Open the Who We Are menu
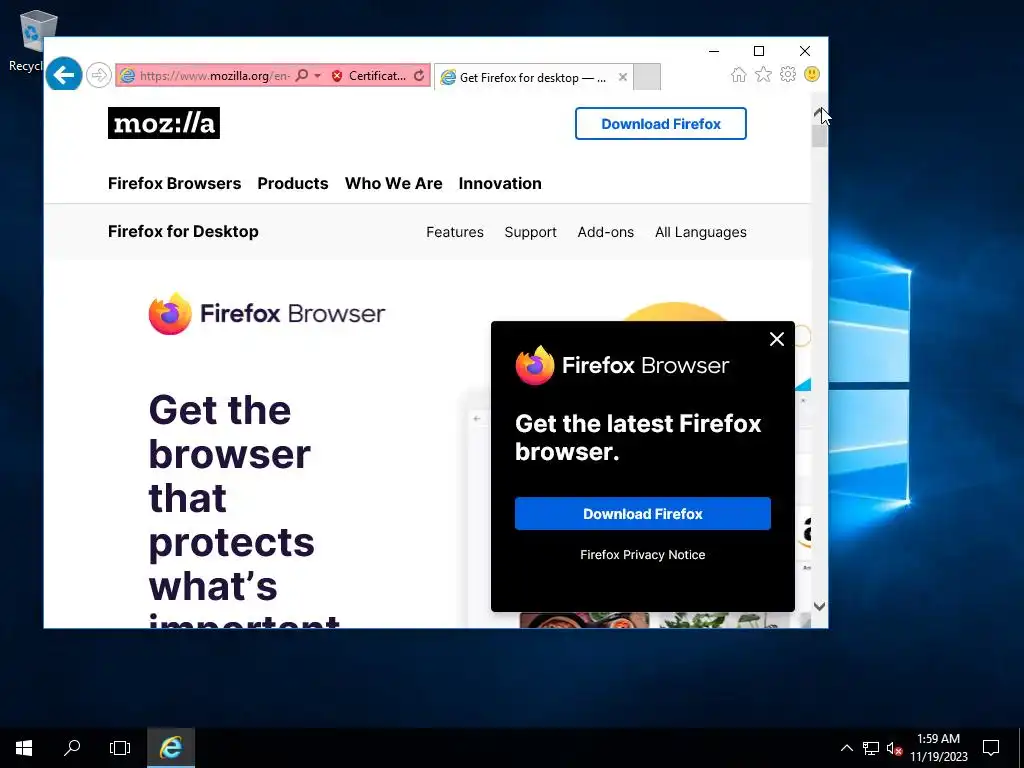 [x=394, y=184]
